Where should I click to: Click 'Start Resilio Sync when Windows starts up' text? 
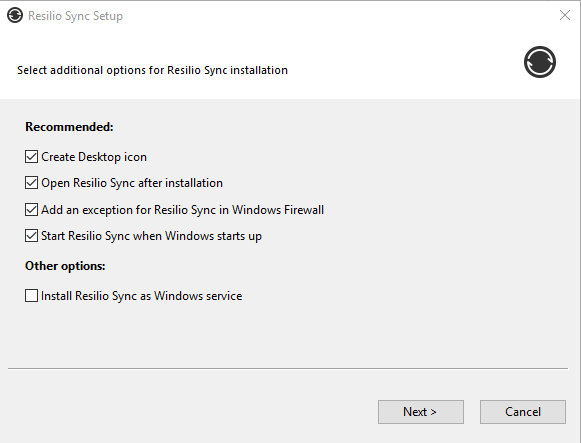click(151, 236)
